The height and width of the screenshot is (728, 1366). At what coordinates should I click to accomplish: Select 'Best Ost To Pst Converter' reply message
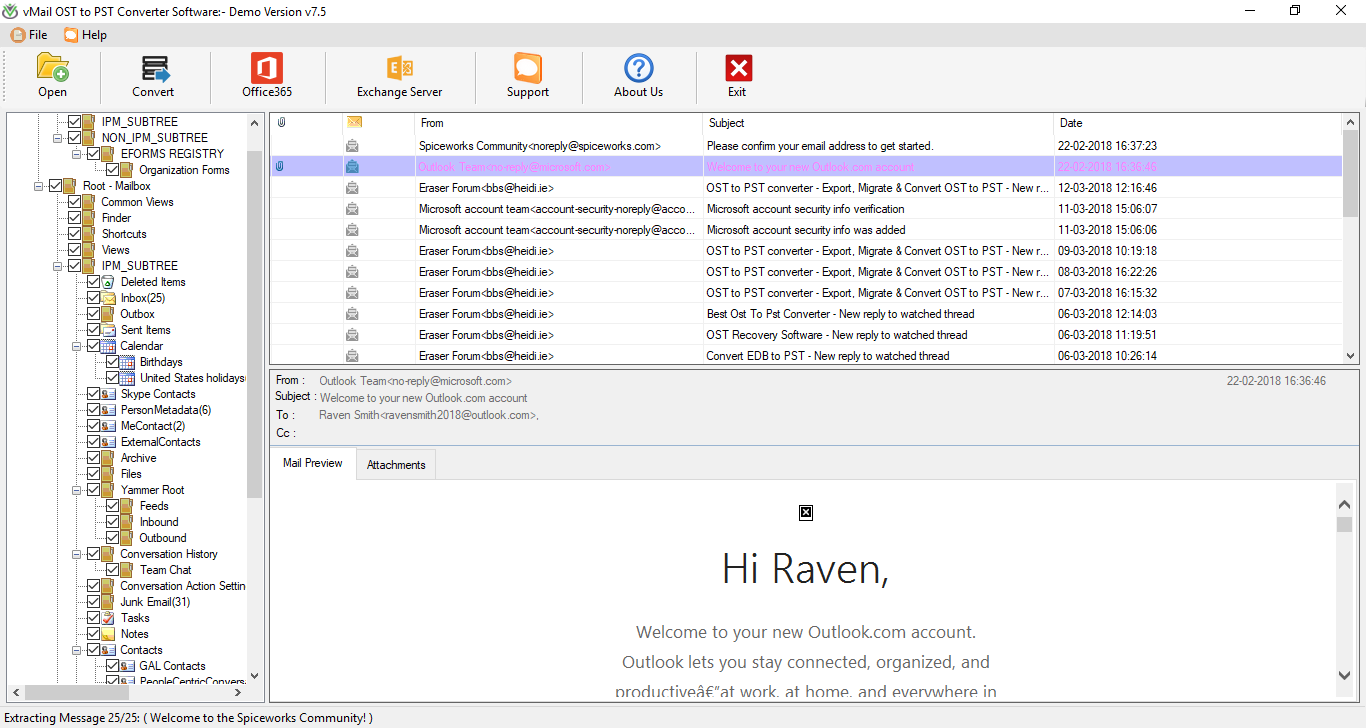[806, 314]
